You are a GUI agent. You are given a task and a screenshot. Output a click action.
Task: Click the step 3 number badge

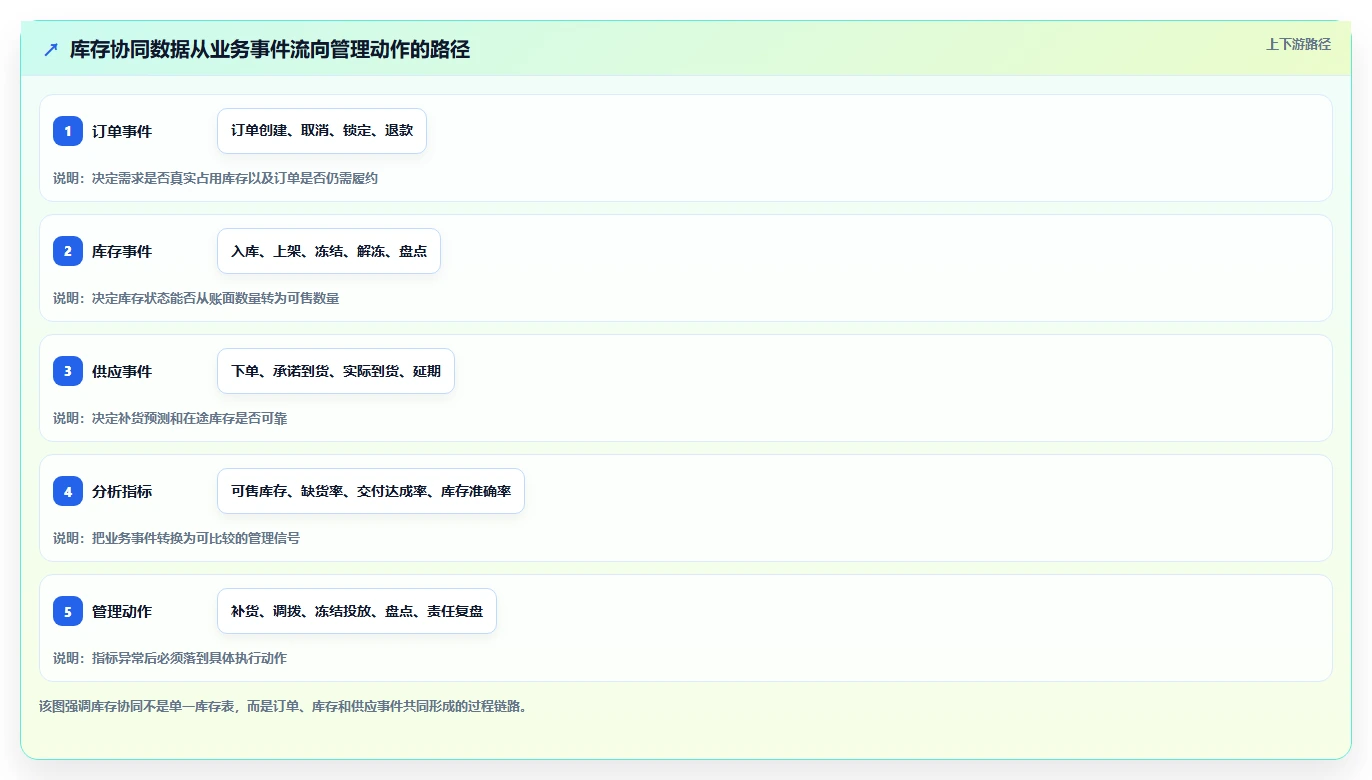click(68, 371)
